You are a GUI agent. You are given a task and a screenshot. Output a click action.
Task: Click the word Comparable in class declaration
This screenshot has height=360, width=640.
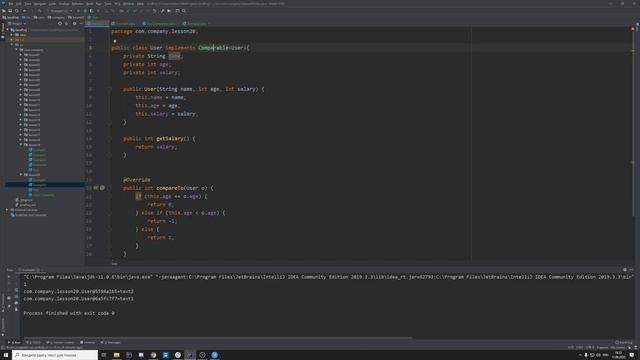point(213,48)
